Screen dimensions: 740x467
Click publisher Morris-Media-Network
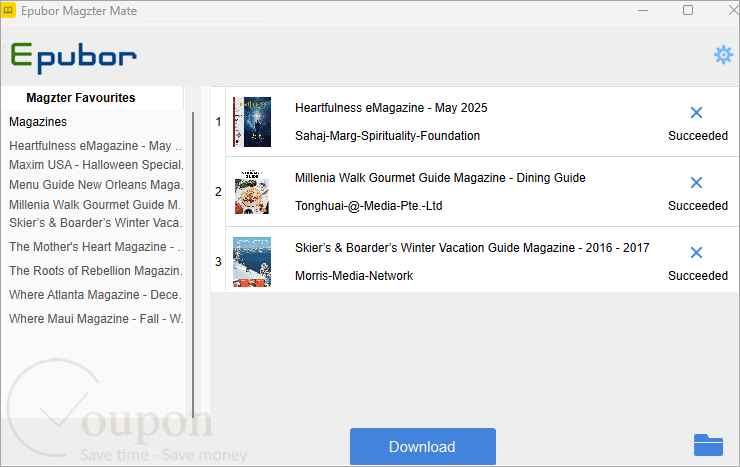tap(354, 275)
